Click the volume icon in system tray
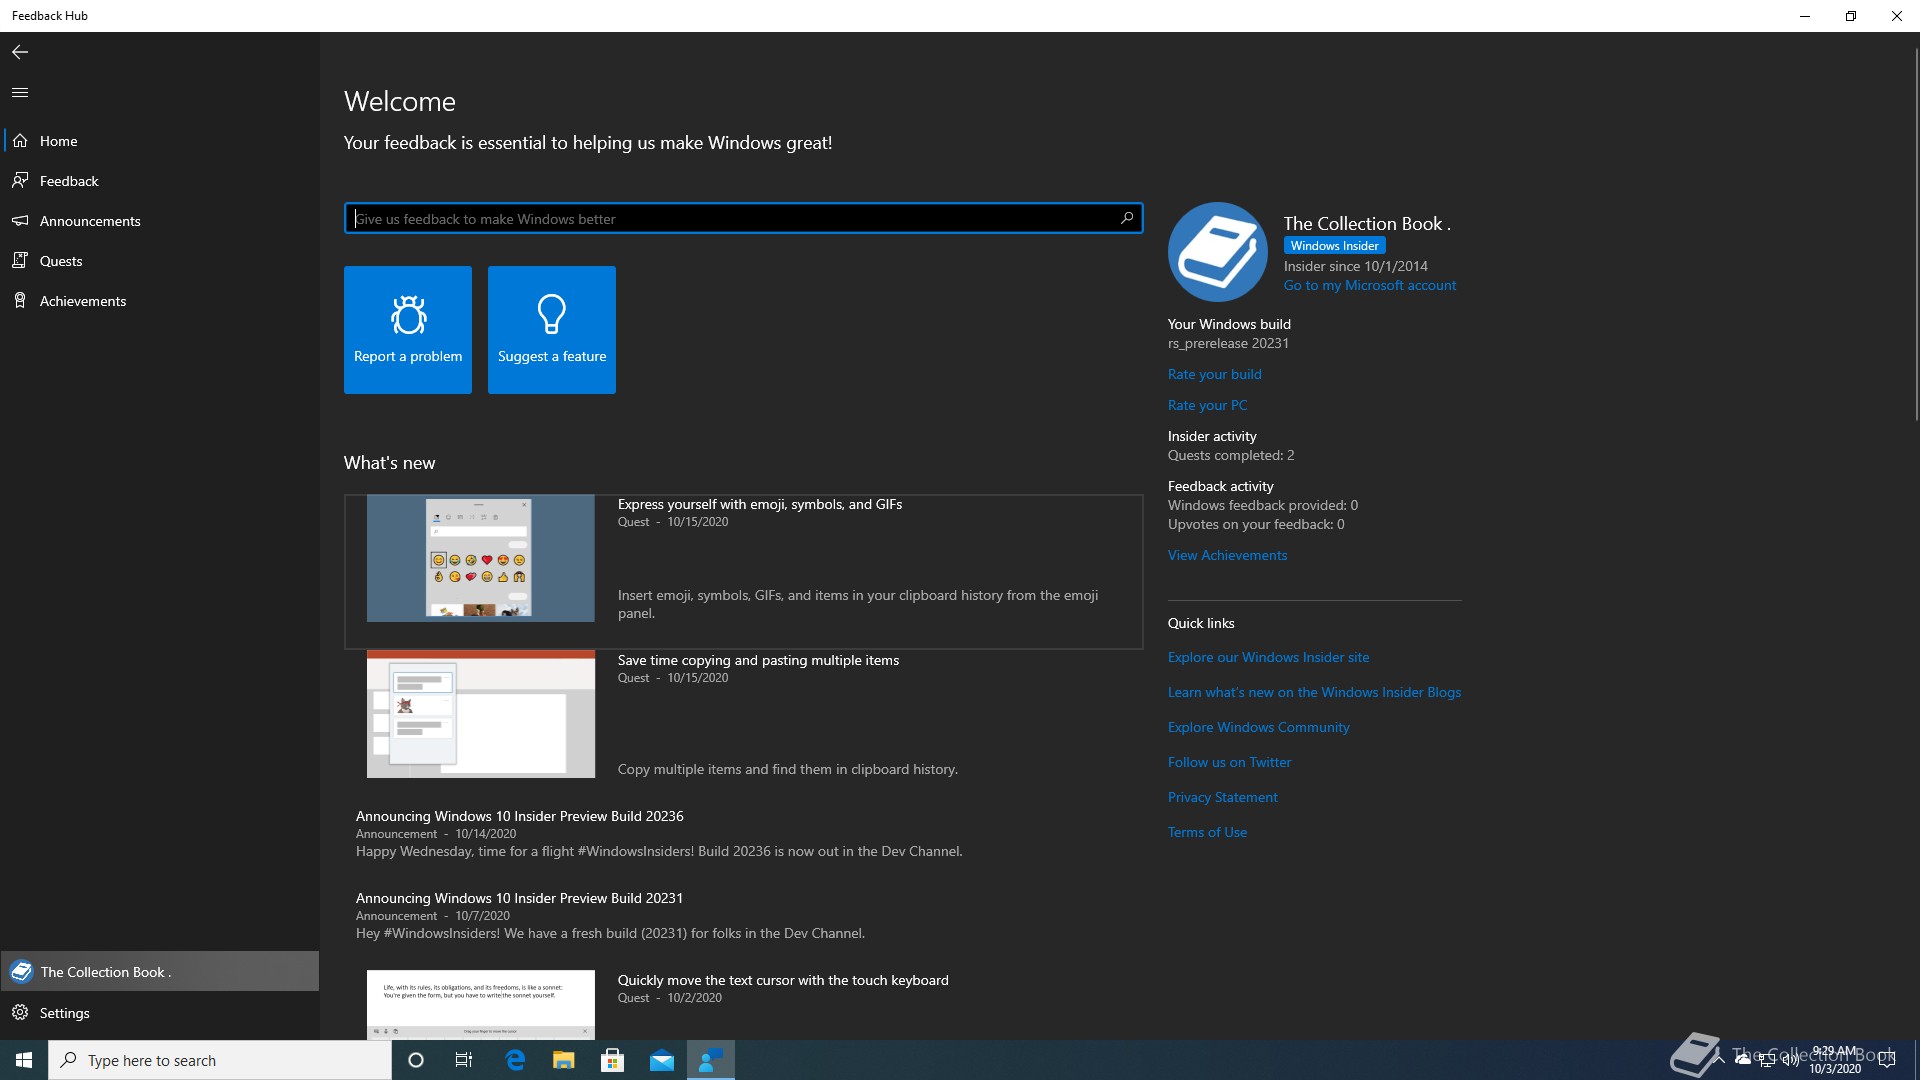This screenshot has width=1920, height=1080. pos(1790,1060)
